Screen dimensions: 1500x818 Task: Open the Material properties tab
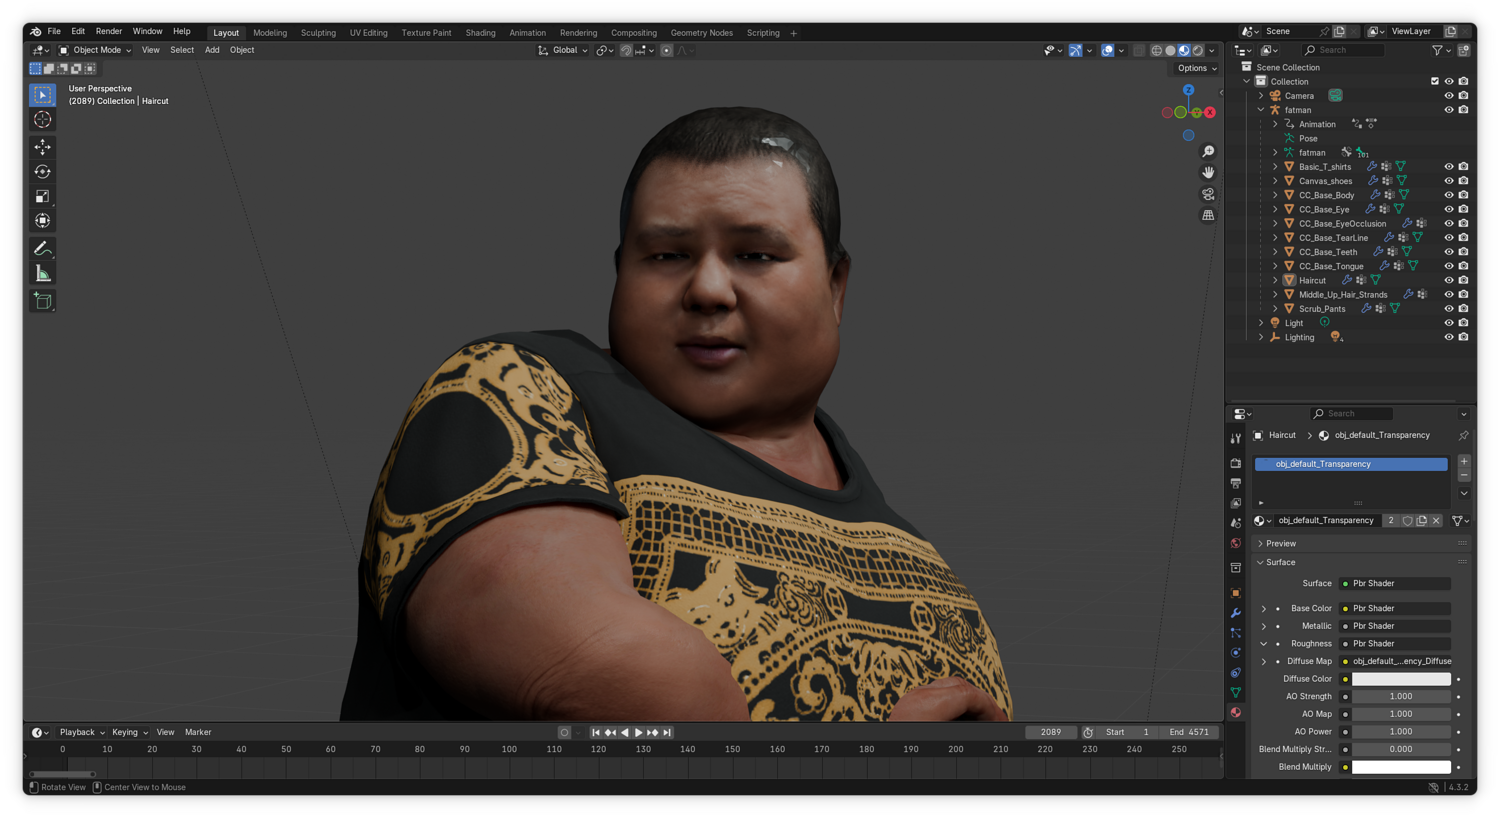coord(1236,713)
